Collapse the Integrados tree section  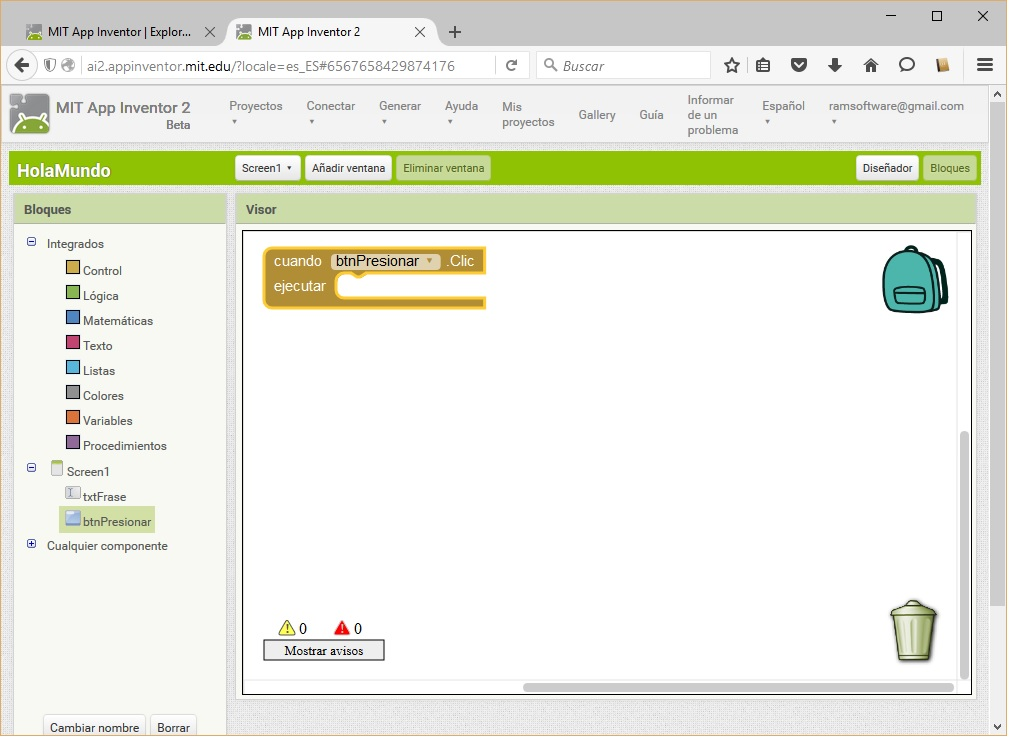(31, 242)
